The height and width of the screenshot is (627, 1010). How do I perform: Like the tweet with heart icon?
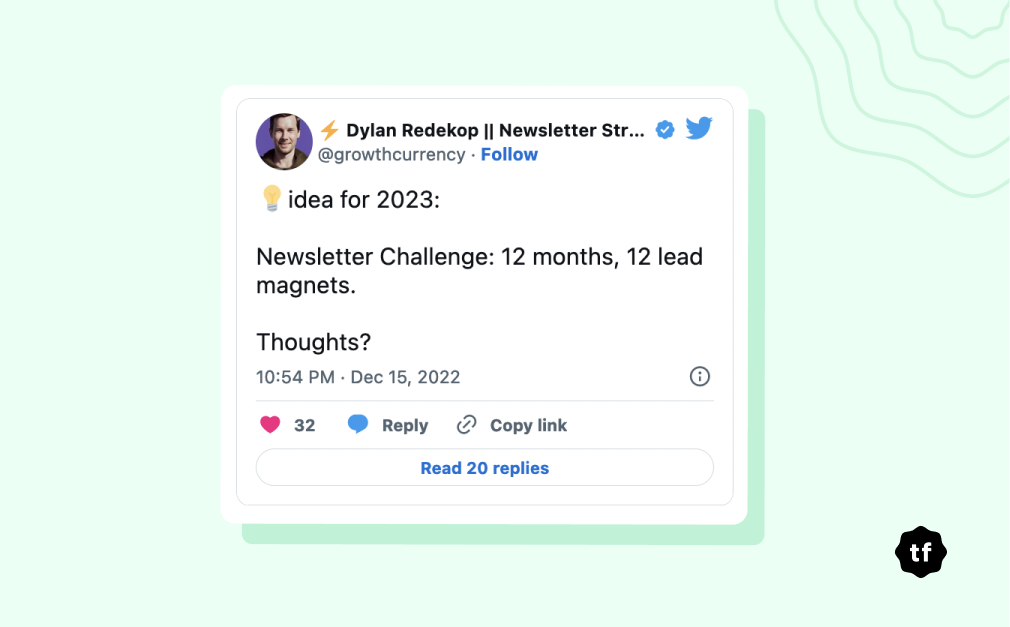270,425
